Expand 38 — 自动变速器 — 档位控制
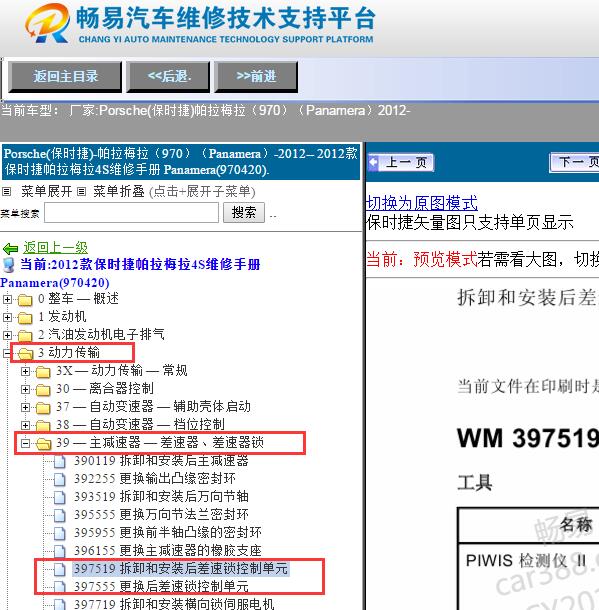The height and width of the screenshot is (610, 599). pos(25,425)
